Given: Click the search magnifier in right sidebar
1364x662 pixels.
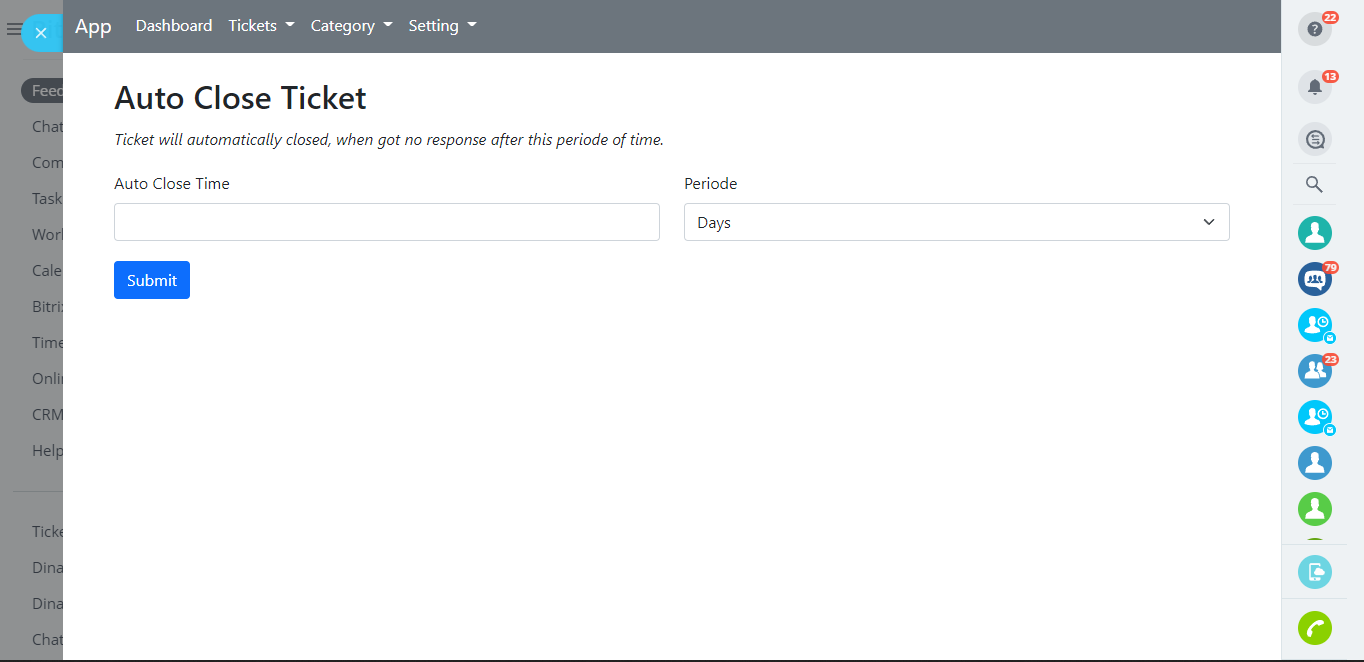Looking at the screenshot, I should (x=1314, y=185).
